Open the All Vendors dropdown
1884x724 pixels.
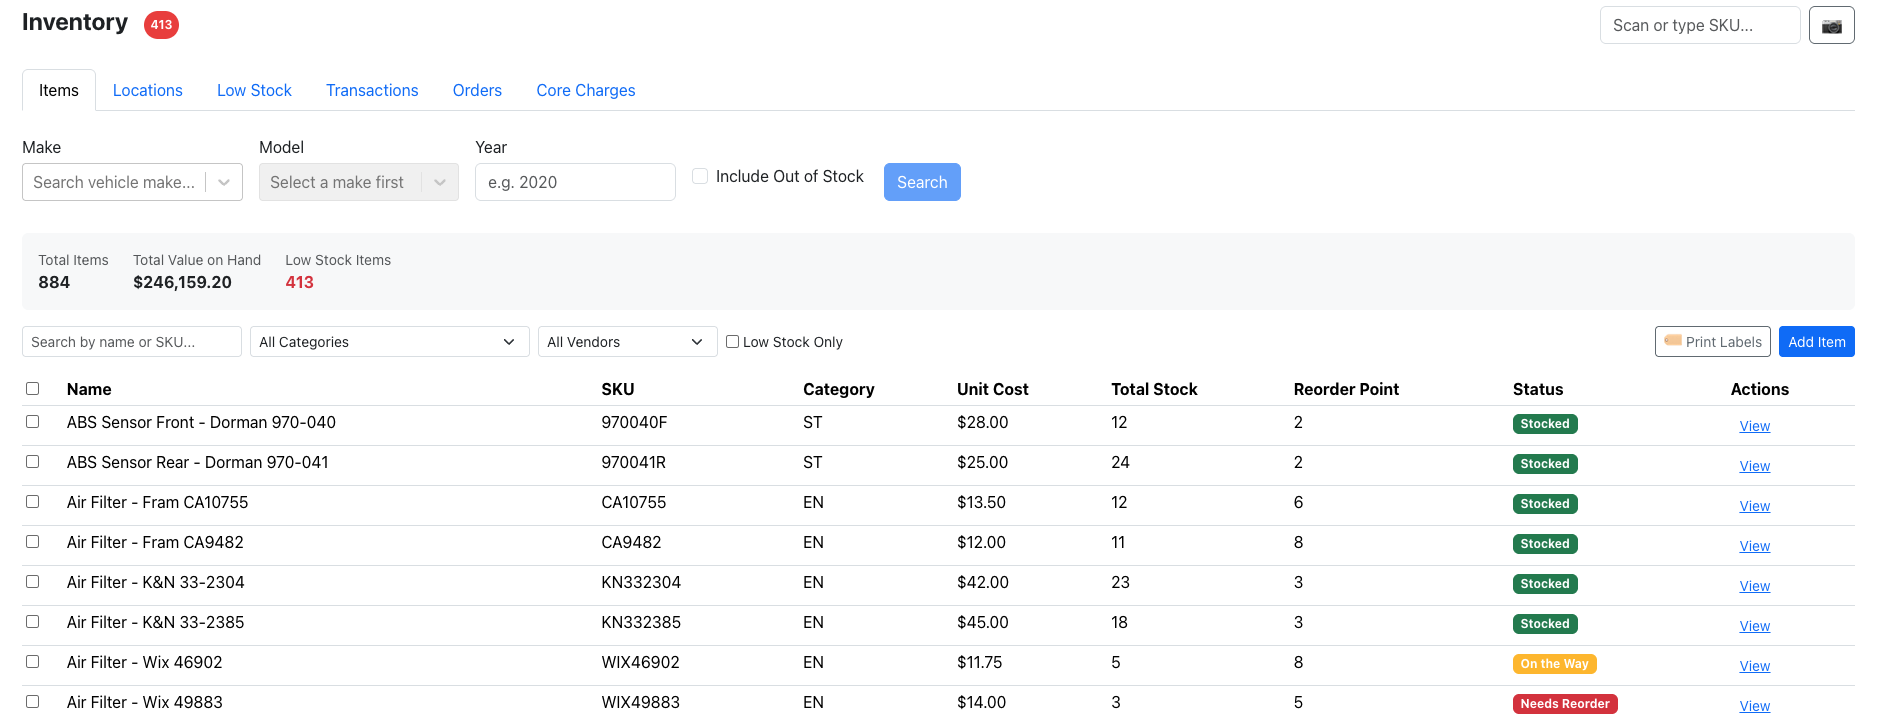pyautogui.click(x=627, y=342)
